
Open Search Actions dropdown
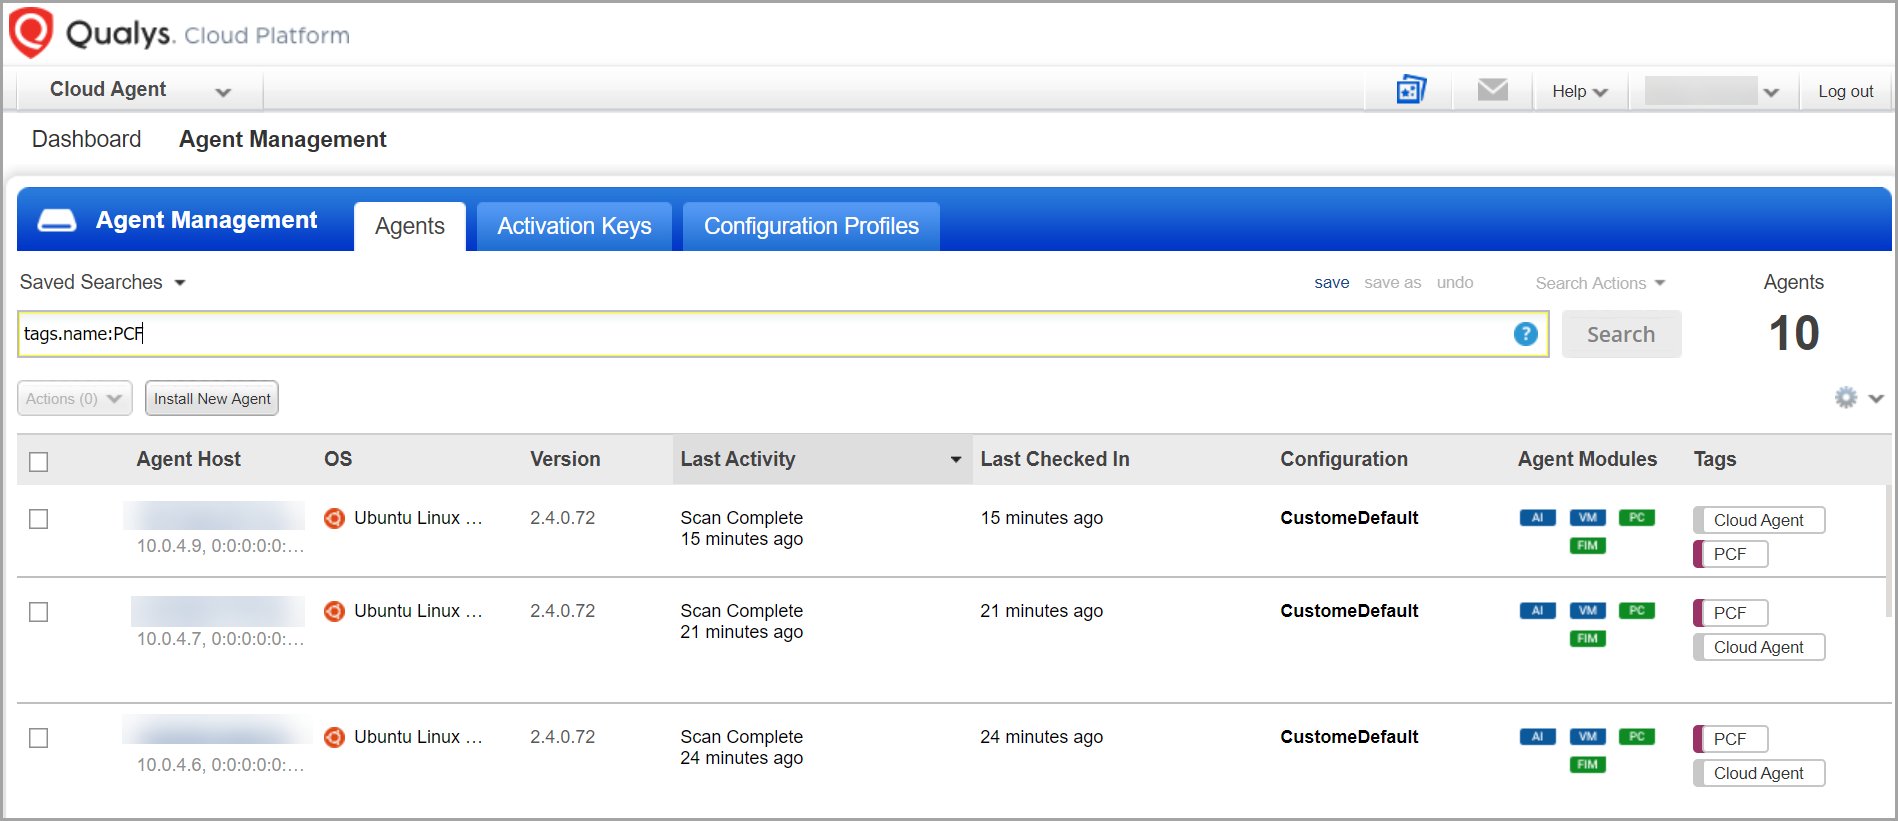[x=1600, y=283]
